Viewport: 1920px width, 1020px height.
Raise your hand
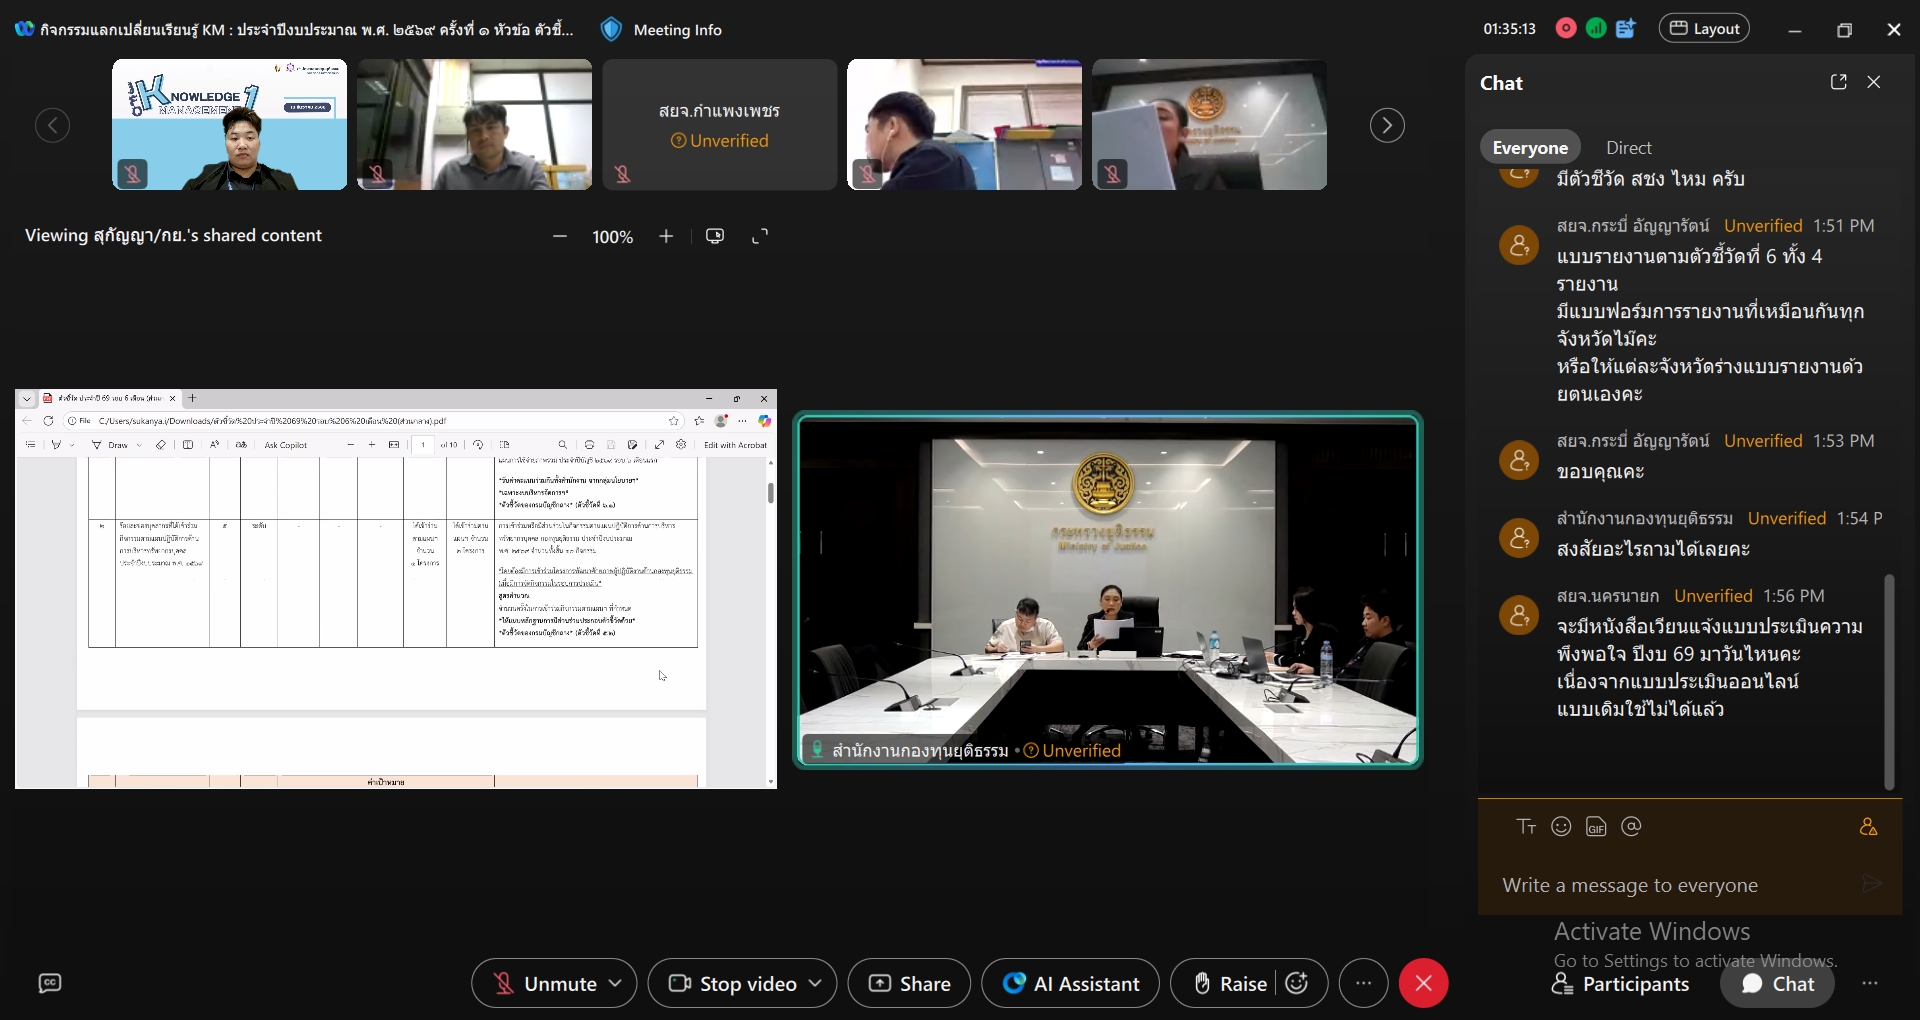pos(1230,984)
